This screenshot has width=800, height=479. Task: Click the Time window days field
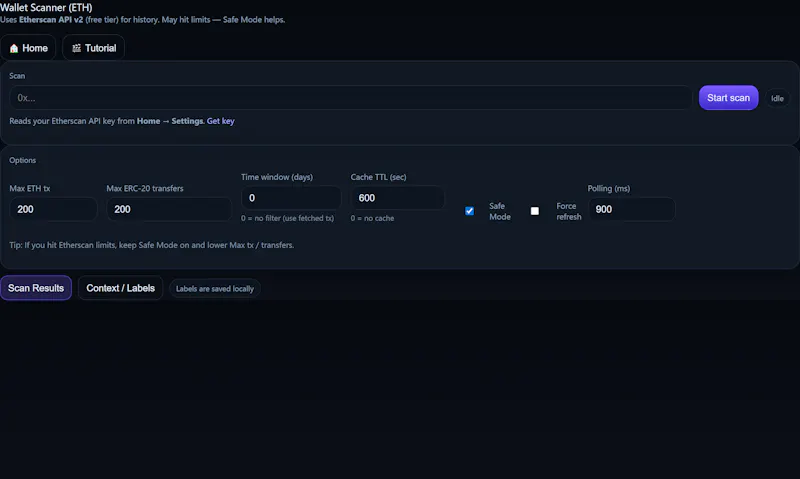[291, 198]
